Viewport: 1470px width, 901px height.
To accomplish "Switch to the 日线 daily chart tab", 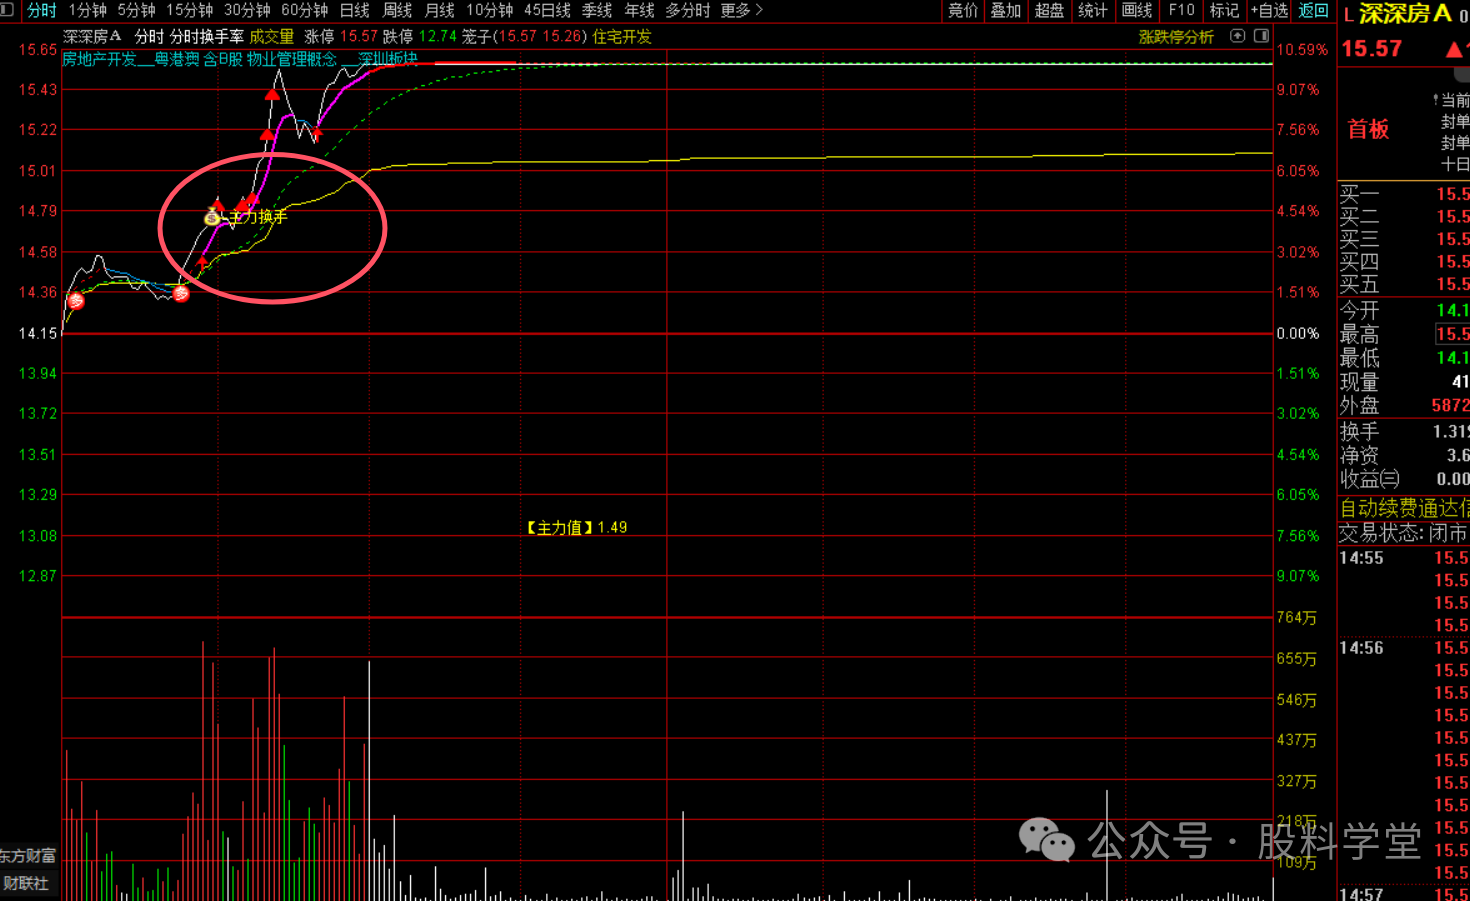I will click(x=355, y=10).
